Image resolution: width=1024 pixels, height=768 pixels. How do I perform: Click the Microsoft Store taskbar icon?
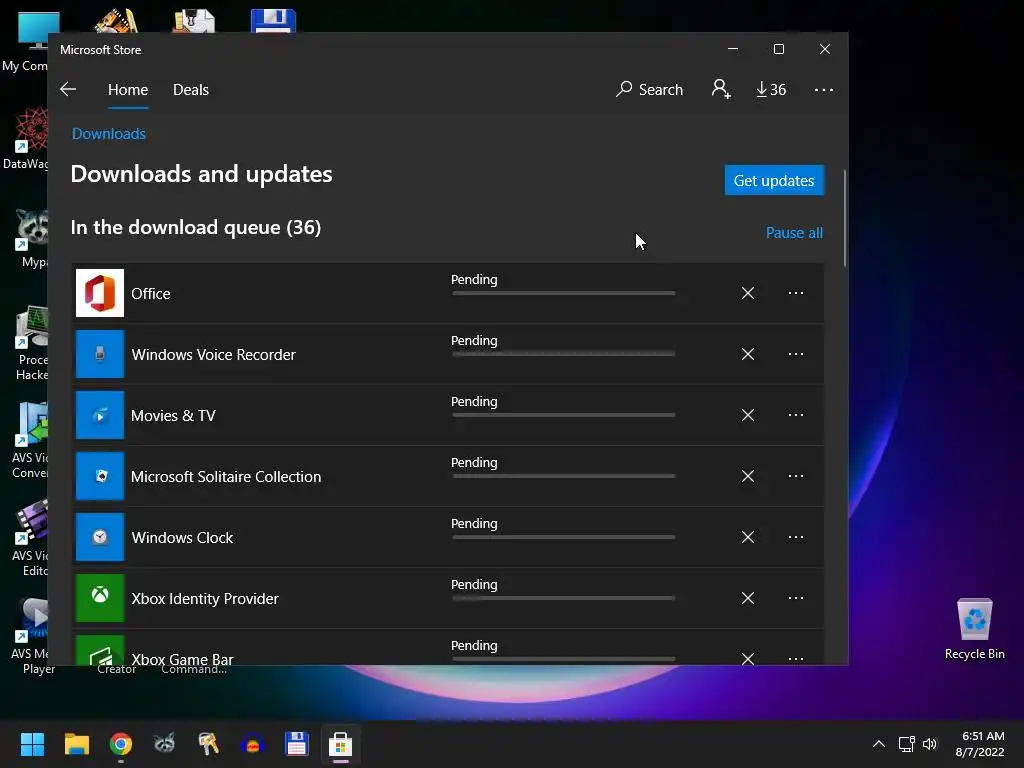[340, 744]
